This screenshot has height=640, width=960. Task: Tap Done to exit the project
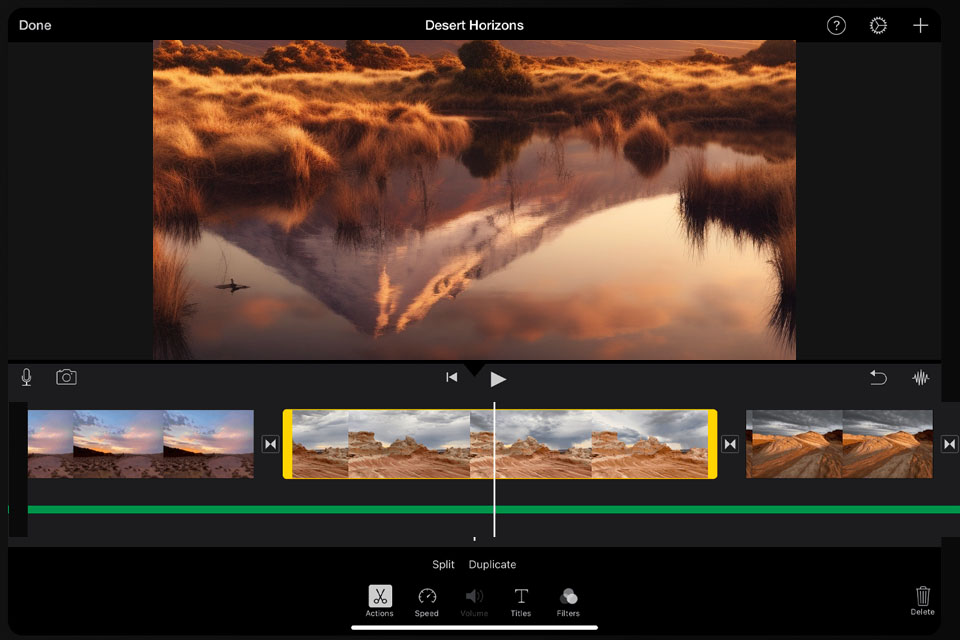[x=35, y=25]
